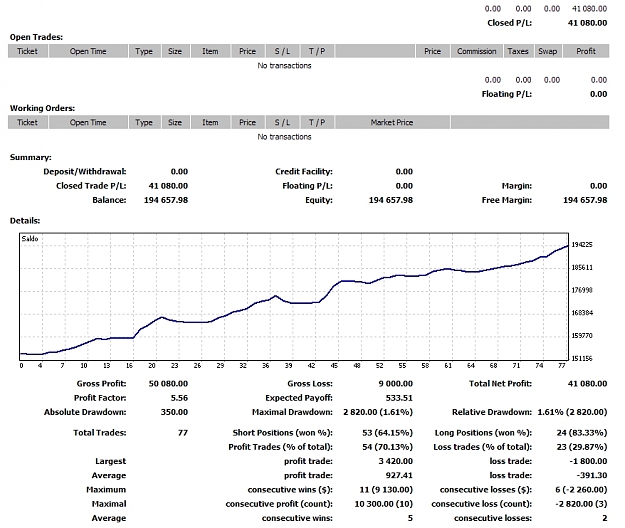Click the Gross Loss value 9 000.00
Viewport: 625px width, 528px height.
(395, 384)
